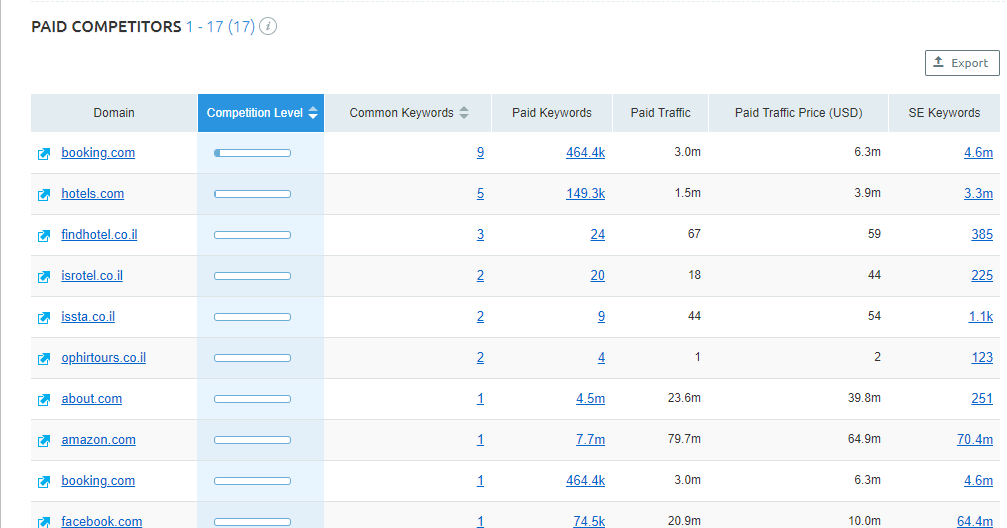Open SE keywords 385 link
This screenshot has width=1007, height=528.
[982, 234]
